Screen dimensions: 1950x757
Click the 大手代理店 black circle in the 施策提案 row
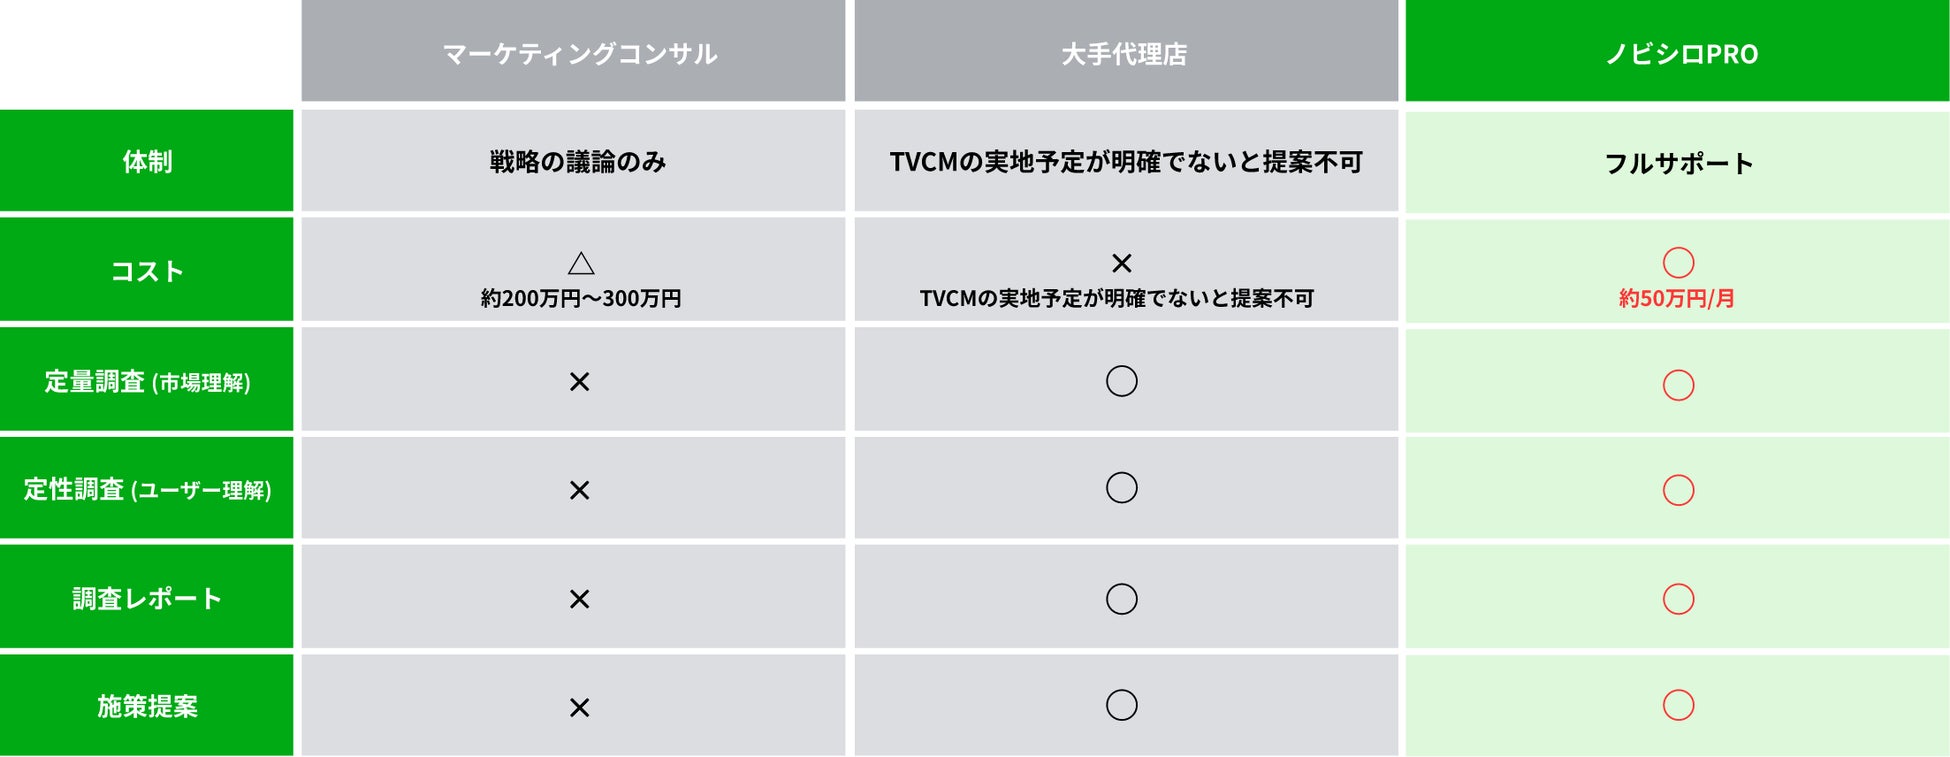point(1122,705)
